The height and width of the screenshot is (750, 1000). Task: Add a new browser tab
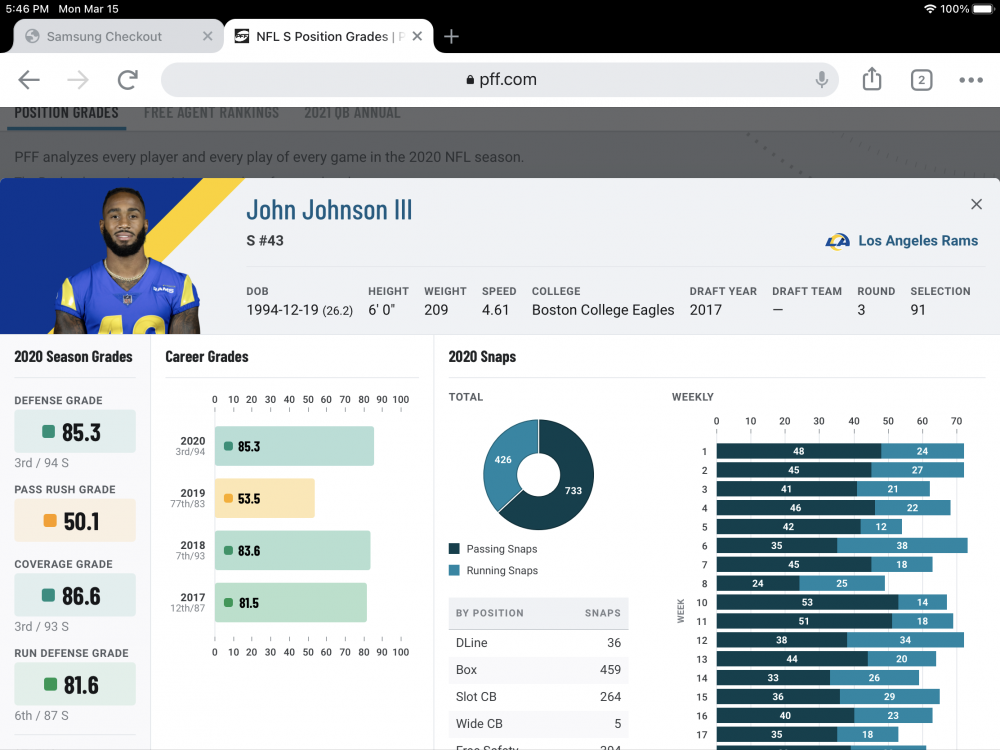pyautogui.click(x=451, y=36)
